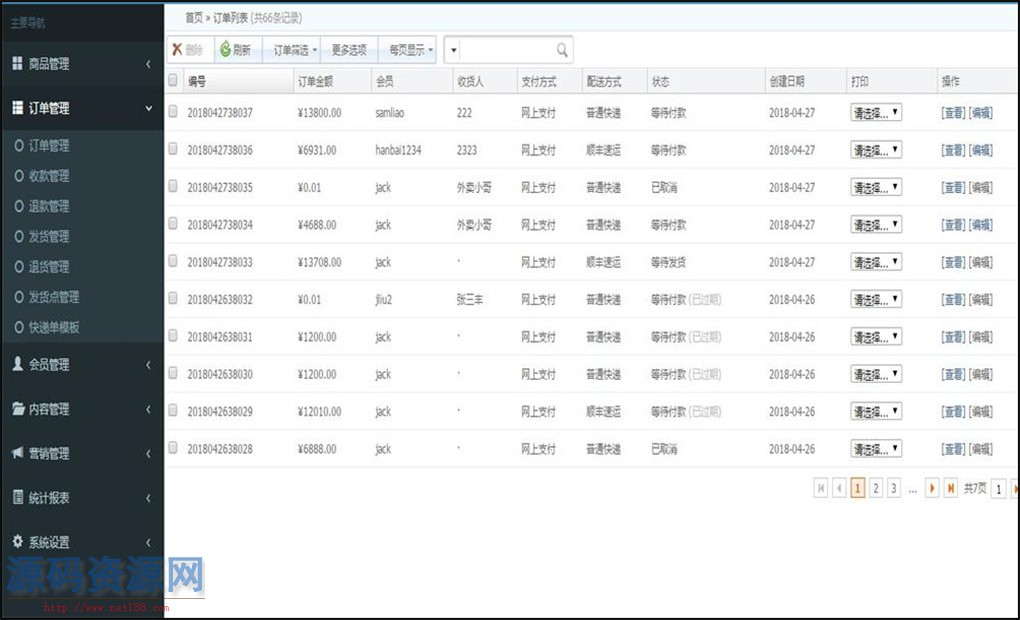Open the 每页显示 per-page dropdown
The image size is (1020, 620).
(x=411, y=50)
